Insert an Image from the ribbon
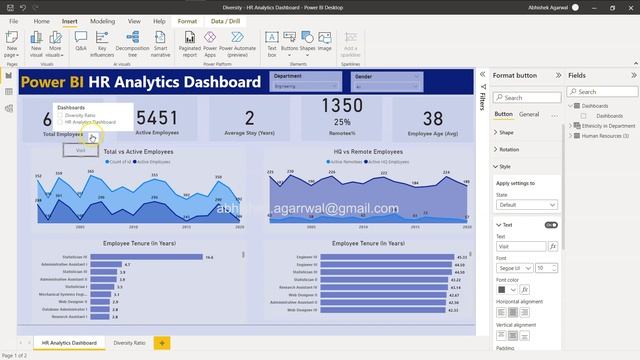The height and width of the screenshot is (360, 640). click(324, 41)
